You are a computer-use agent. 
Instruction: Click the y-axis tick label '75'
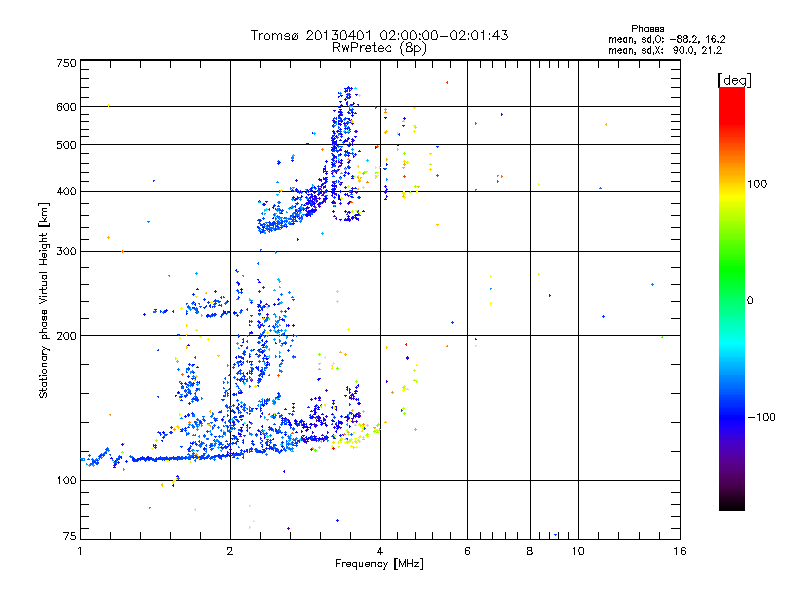tap(70, 536)
